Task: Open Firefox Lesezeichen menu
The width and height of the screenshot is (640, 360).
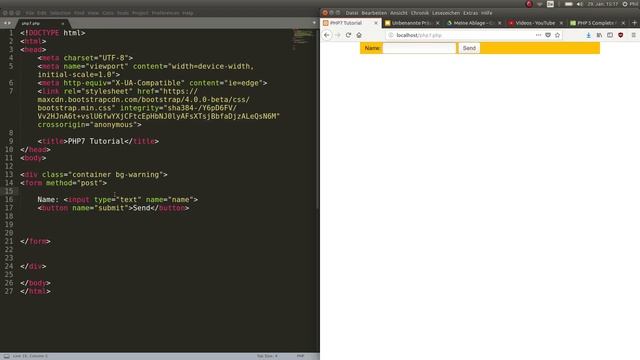Action: tap(446, 13)
